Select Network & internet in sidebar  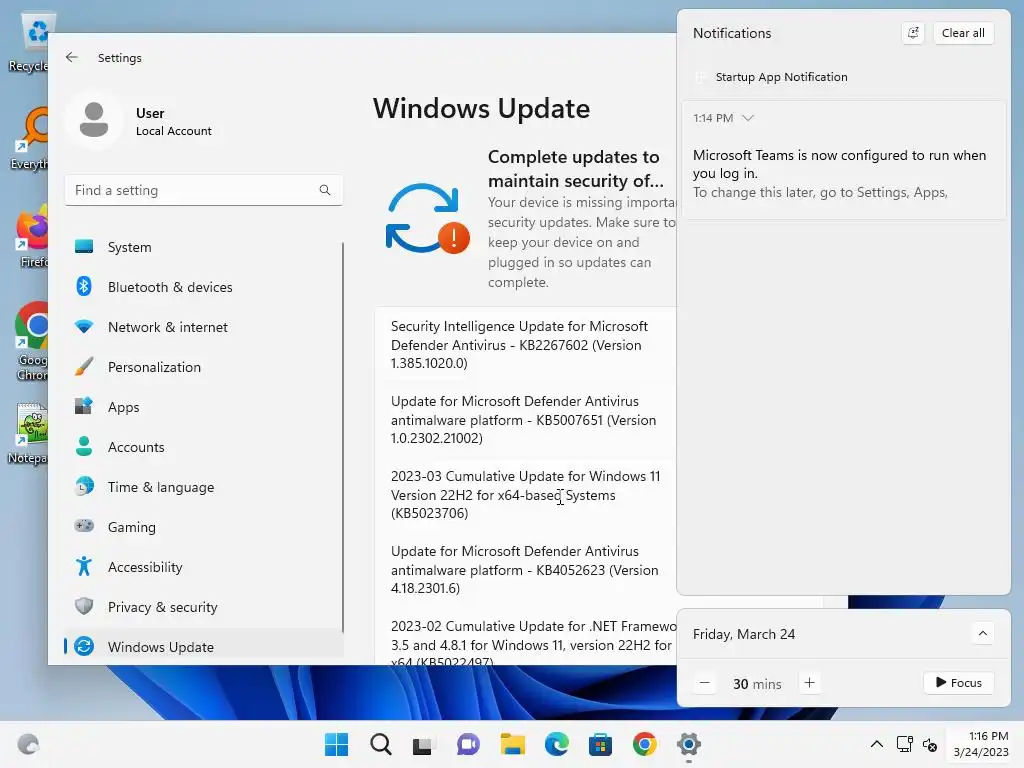pos(204,327)
